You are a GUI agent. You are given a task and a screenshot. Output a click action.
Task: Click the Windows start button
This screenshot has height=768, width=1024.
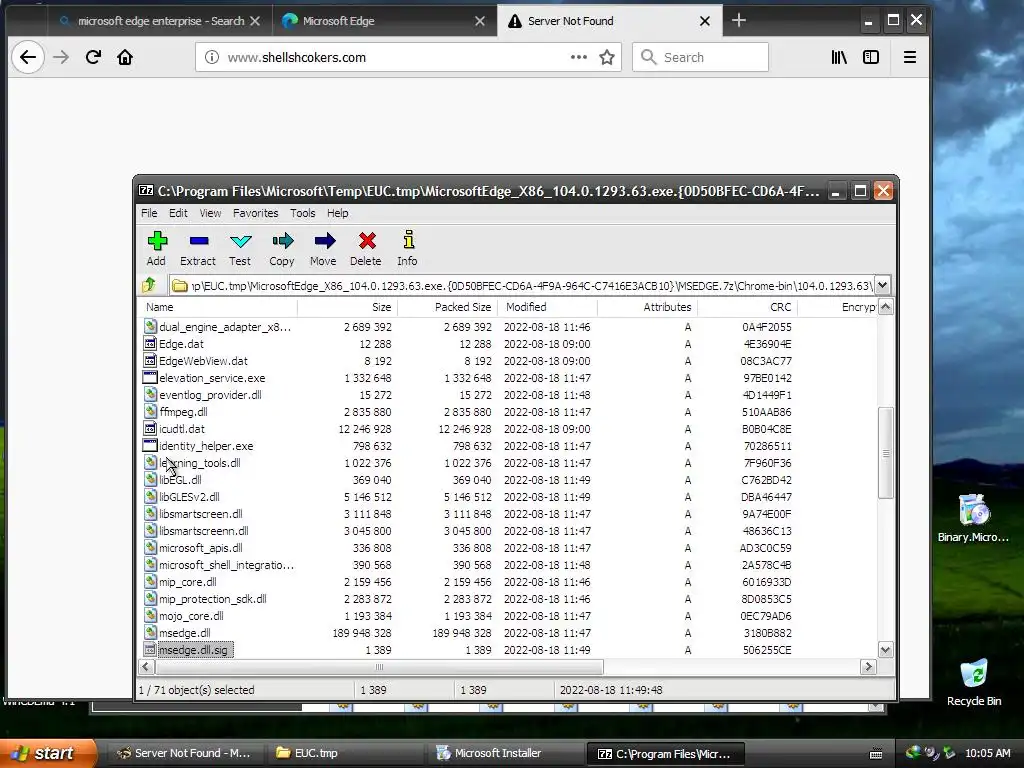point(48,753)
